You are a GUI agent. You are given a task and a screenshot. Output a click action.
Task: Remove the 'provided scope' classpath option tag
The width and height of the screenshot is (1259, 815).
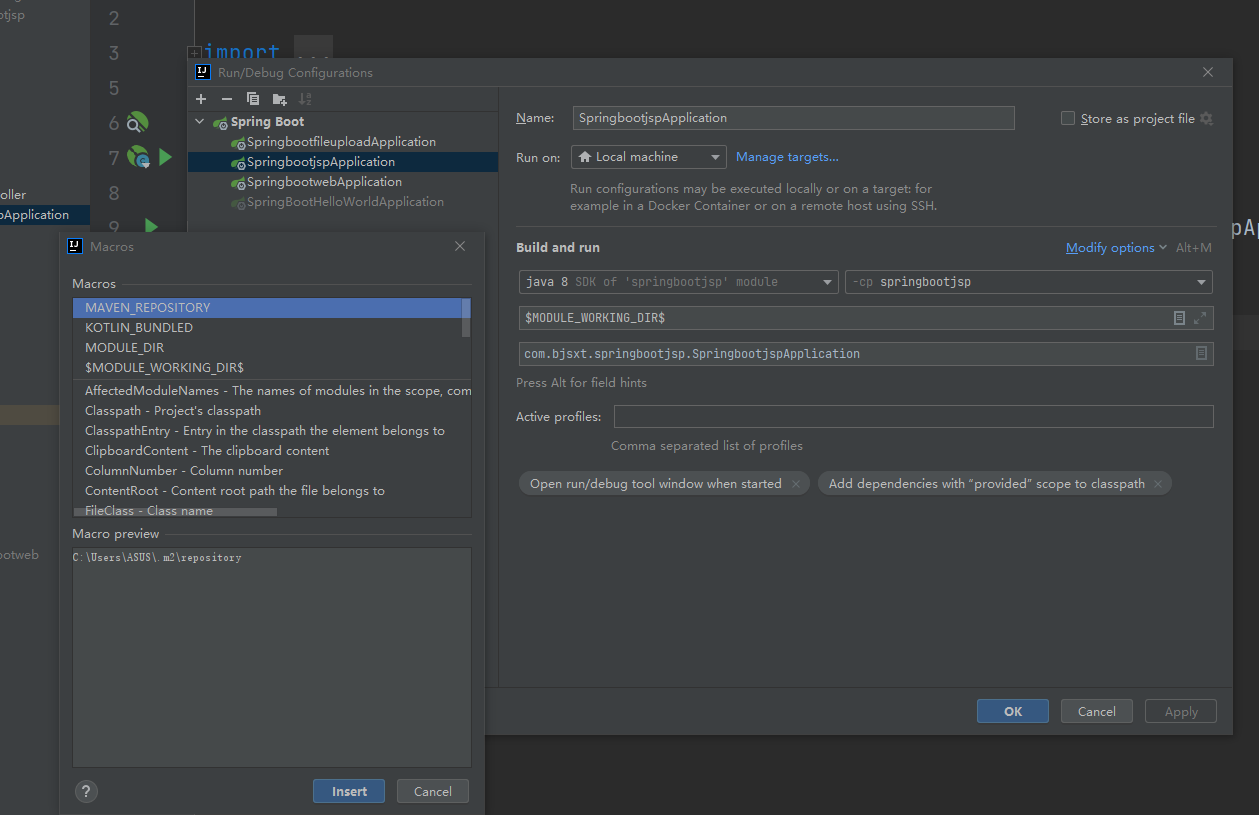pos(1158,484)
